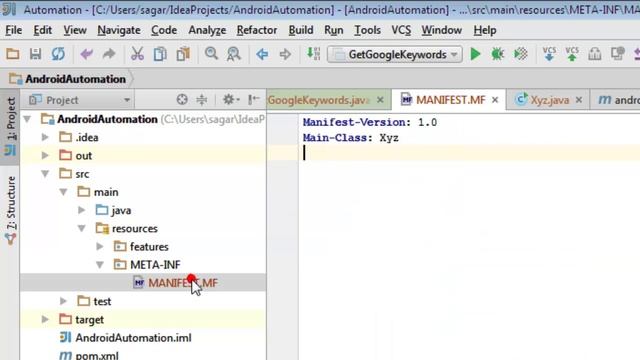Click the VCS Update Project icon
The height and width of the screenshot is (360, 640).
click(549, 54)
